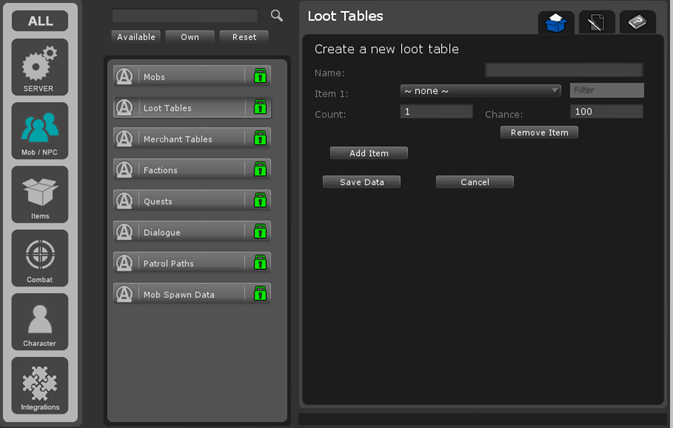Viewport: 673px width, 428px height.
Task: Click the help book tab icon
Action: coord(637,22)
